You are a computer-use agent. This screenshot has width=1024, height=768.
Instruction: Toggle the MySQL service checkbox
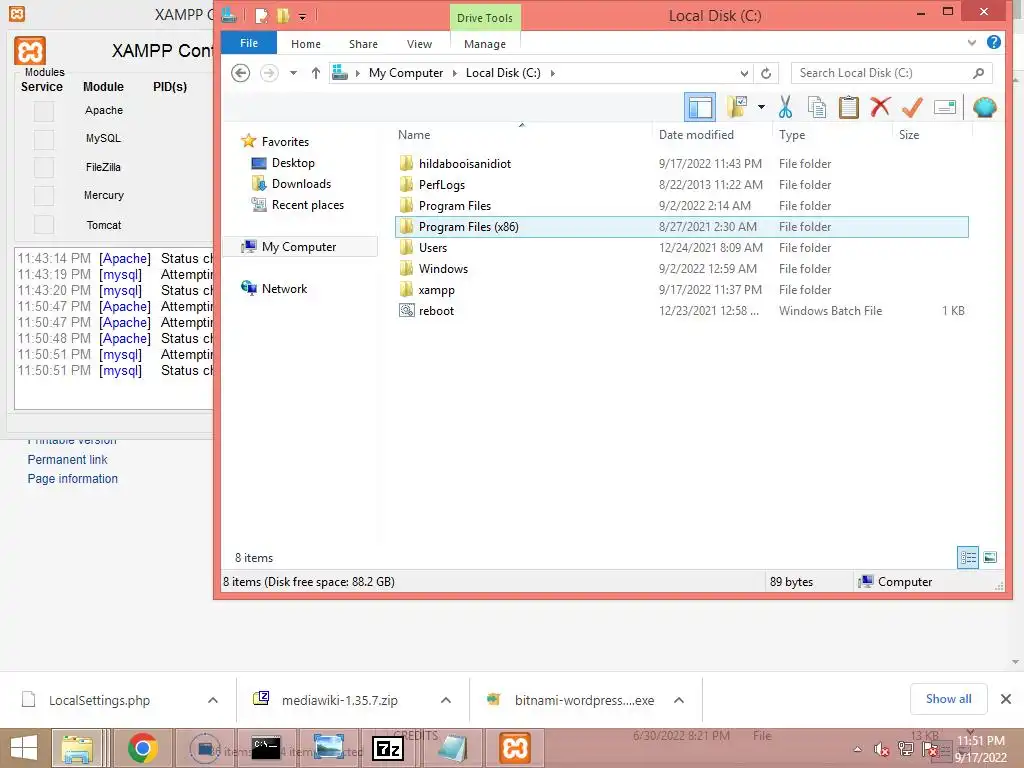[44, 139]
